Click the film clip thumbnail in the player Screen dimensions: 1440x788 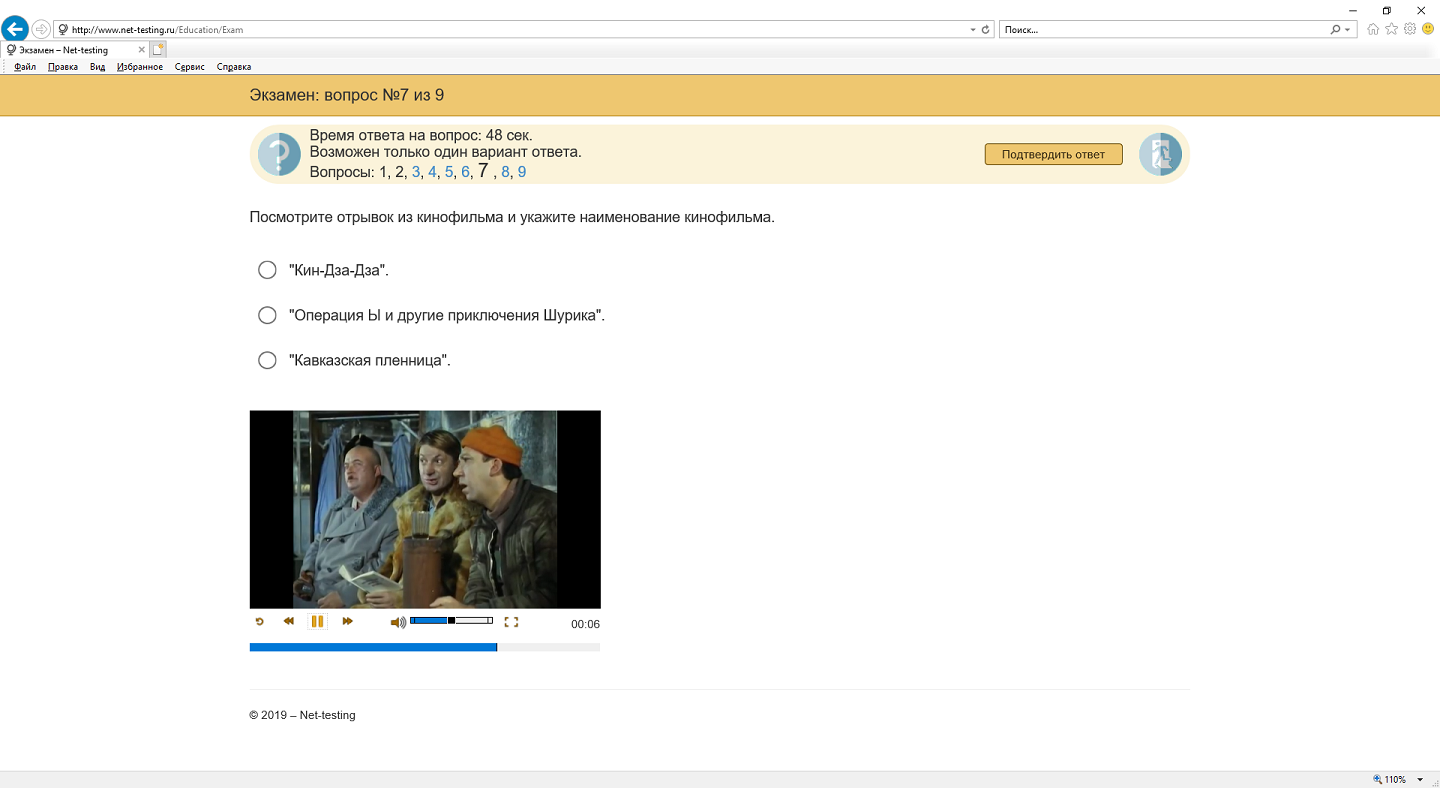point(425,509)
